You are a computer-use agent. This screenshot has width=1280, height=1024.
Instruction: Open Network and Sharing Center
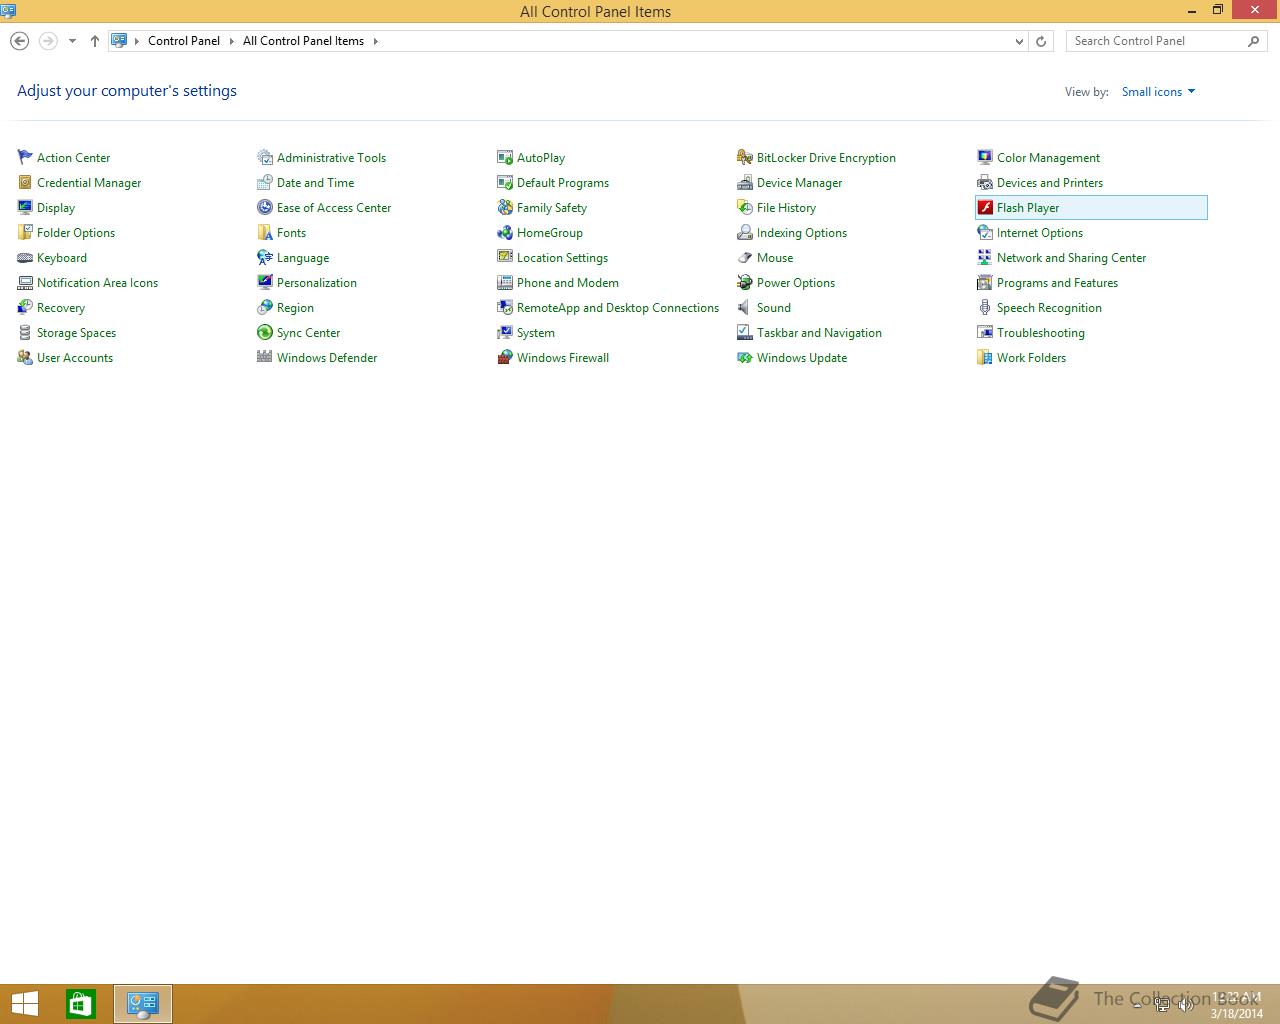point(1071,257)
